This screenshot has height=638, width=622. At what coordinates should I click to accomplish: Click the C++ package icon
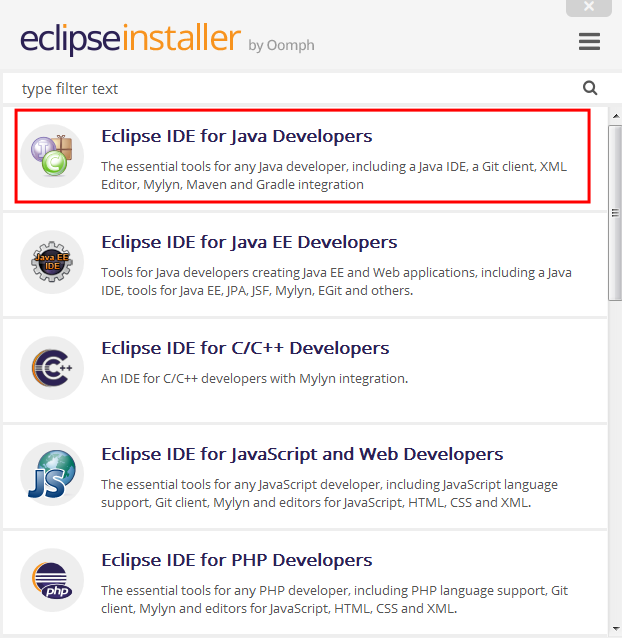point(52,368)
